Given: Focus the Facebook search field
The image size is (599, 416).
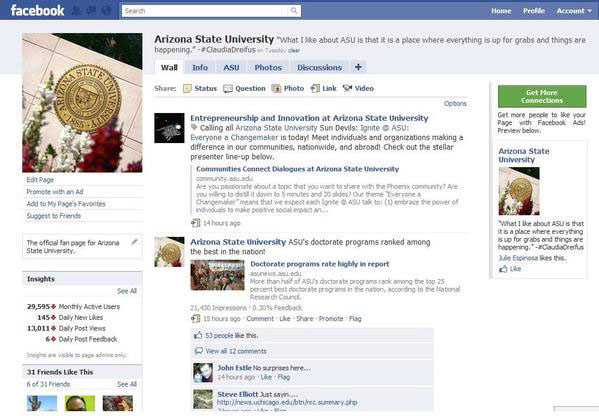Looking at the screenshot, I should [206, 11].
